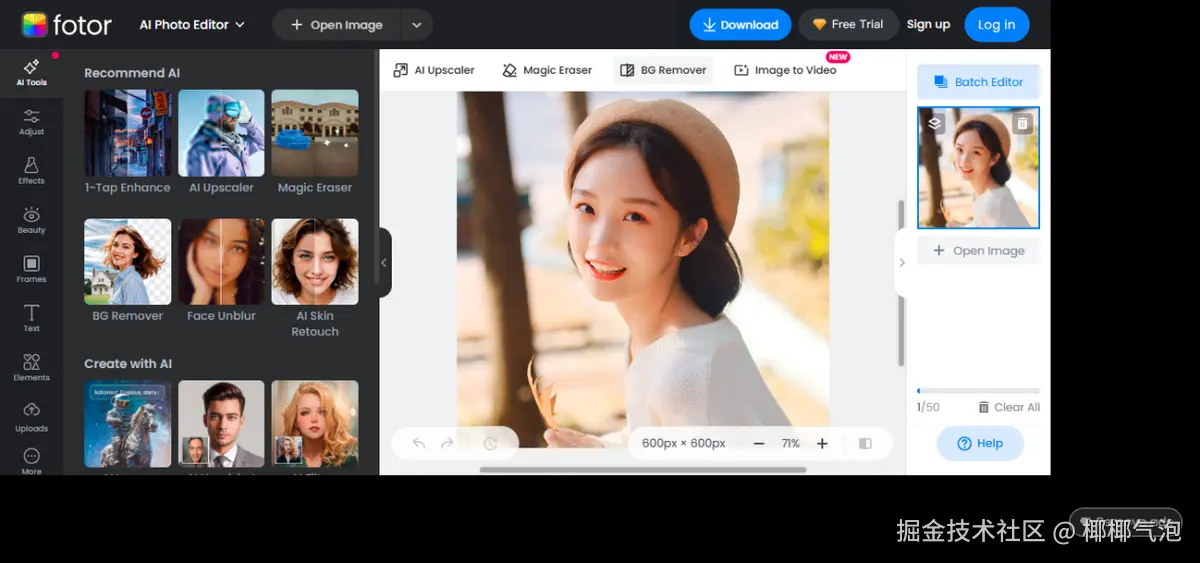Open the Effects sidebar panel
The image size is (1200, 563).
31,171
